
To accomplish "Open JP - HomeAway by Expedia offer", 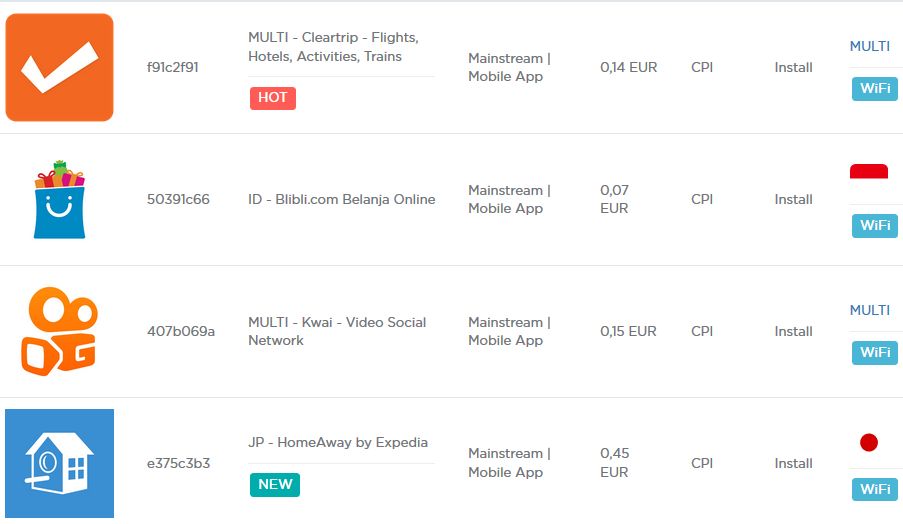I will [x=338, y=442].
